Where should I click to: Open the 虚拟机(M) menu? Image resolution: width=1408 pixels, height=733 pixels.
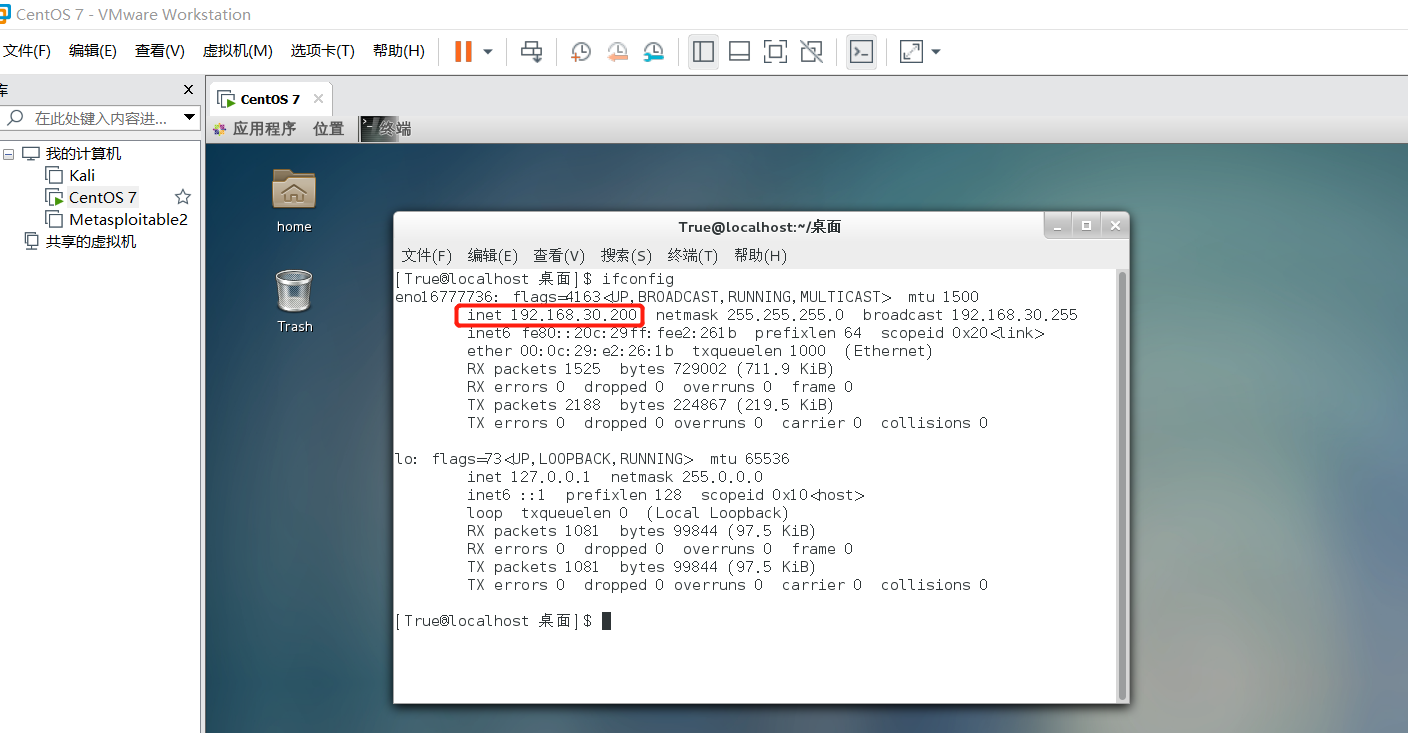pos(237,51)
